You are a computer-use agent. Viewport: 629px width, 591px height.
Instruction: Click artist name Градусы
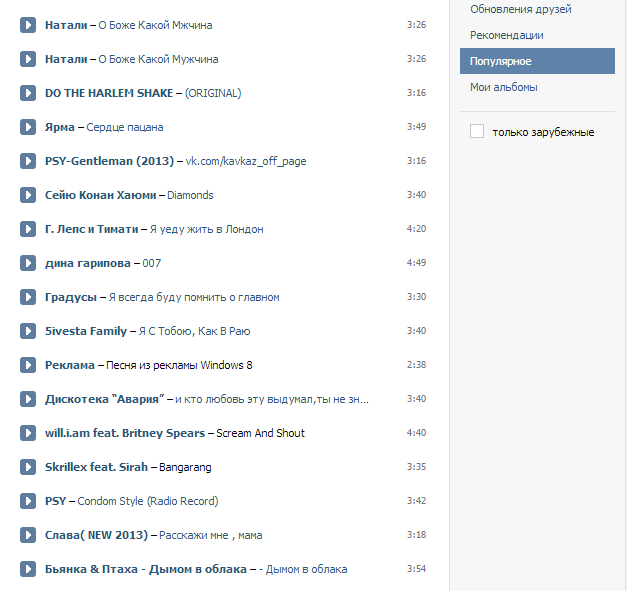[71, 297]
